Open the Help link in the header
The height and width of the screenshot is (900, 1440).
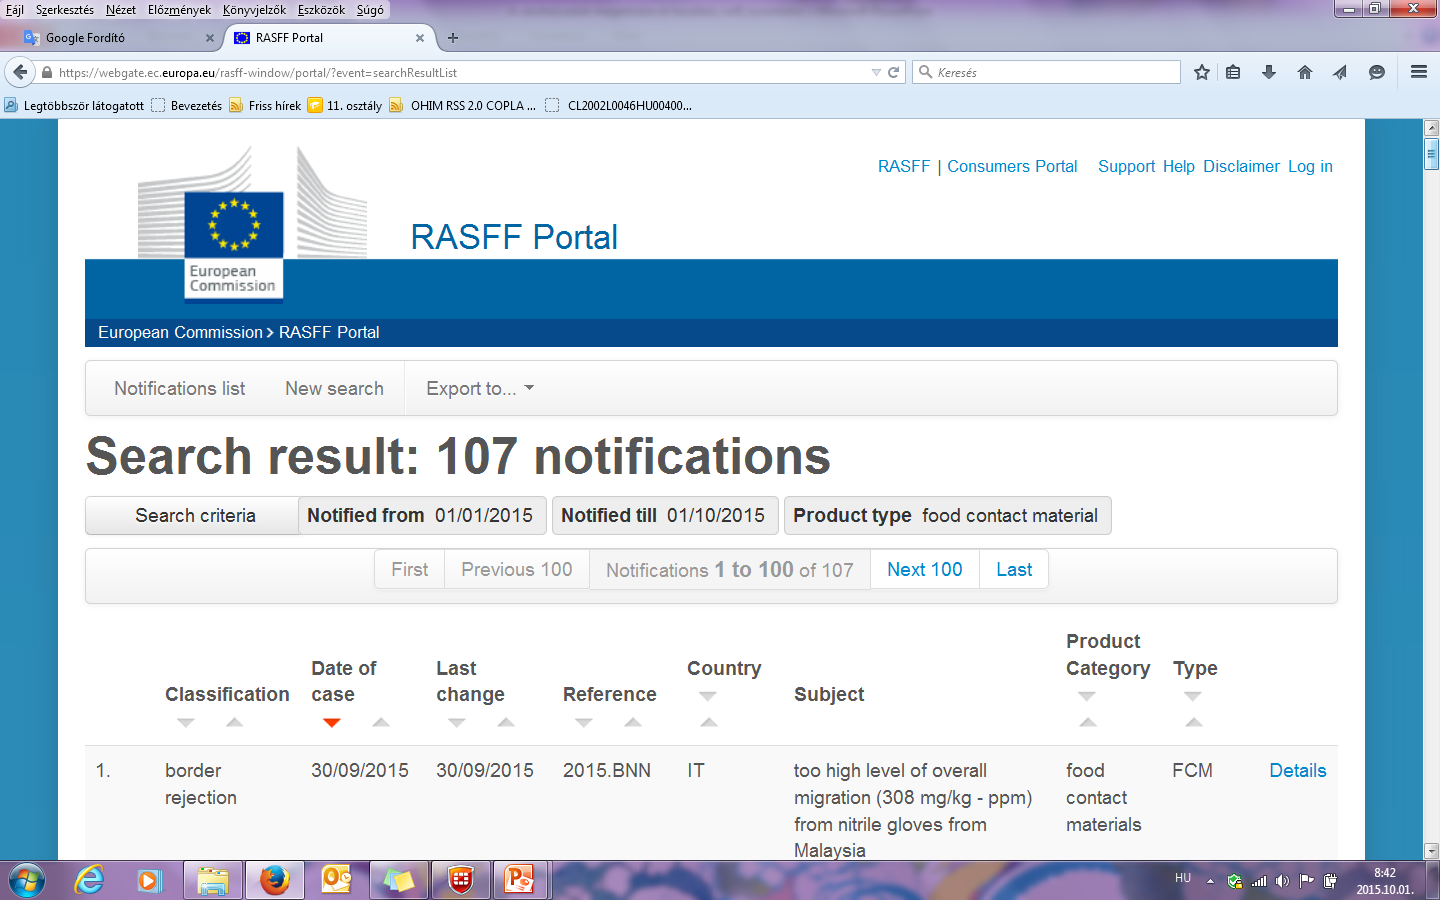pyautogui.click(x=1179, y=166)
